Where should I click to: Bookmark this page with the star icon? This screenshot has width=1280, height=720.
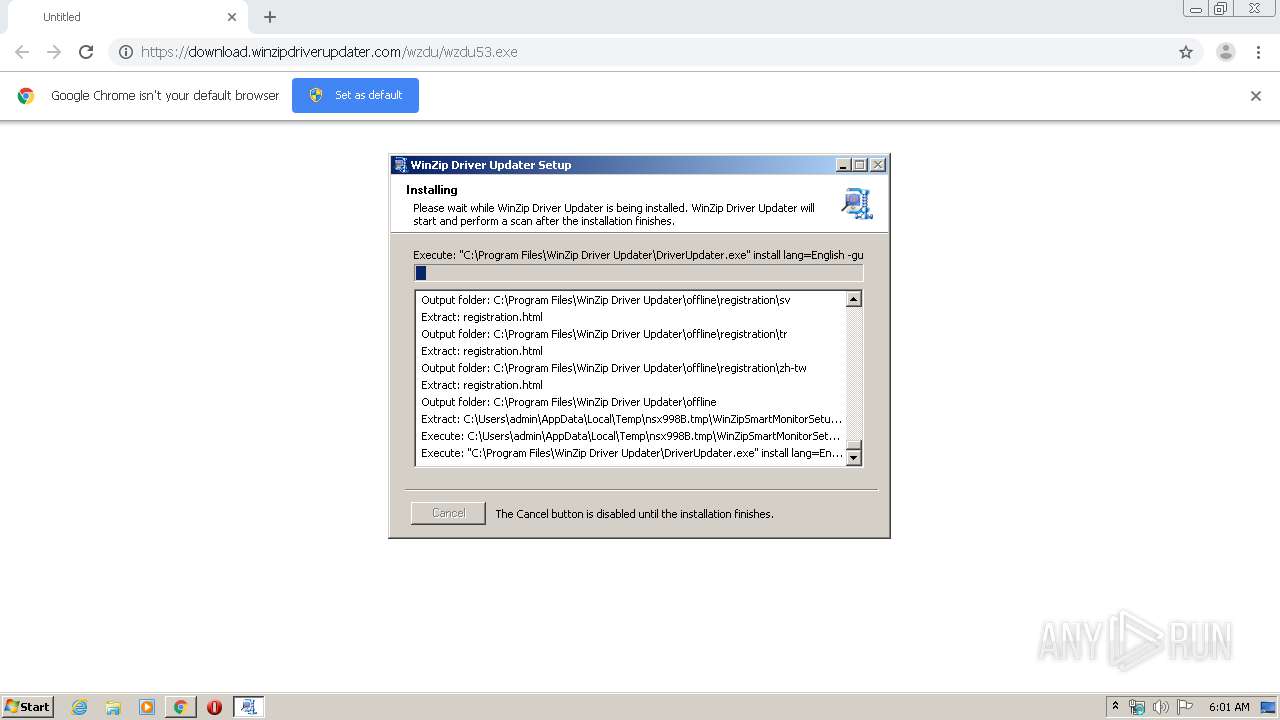[x=1186, y=52]
